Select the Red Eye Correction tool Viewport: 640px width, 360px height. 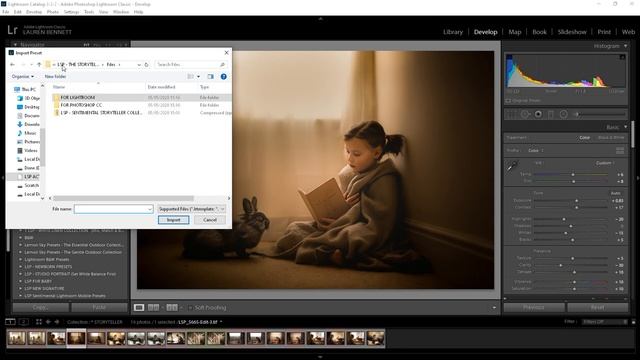click(x=538, y=115)
